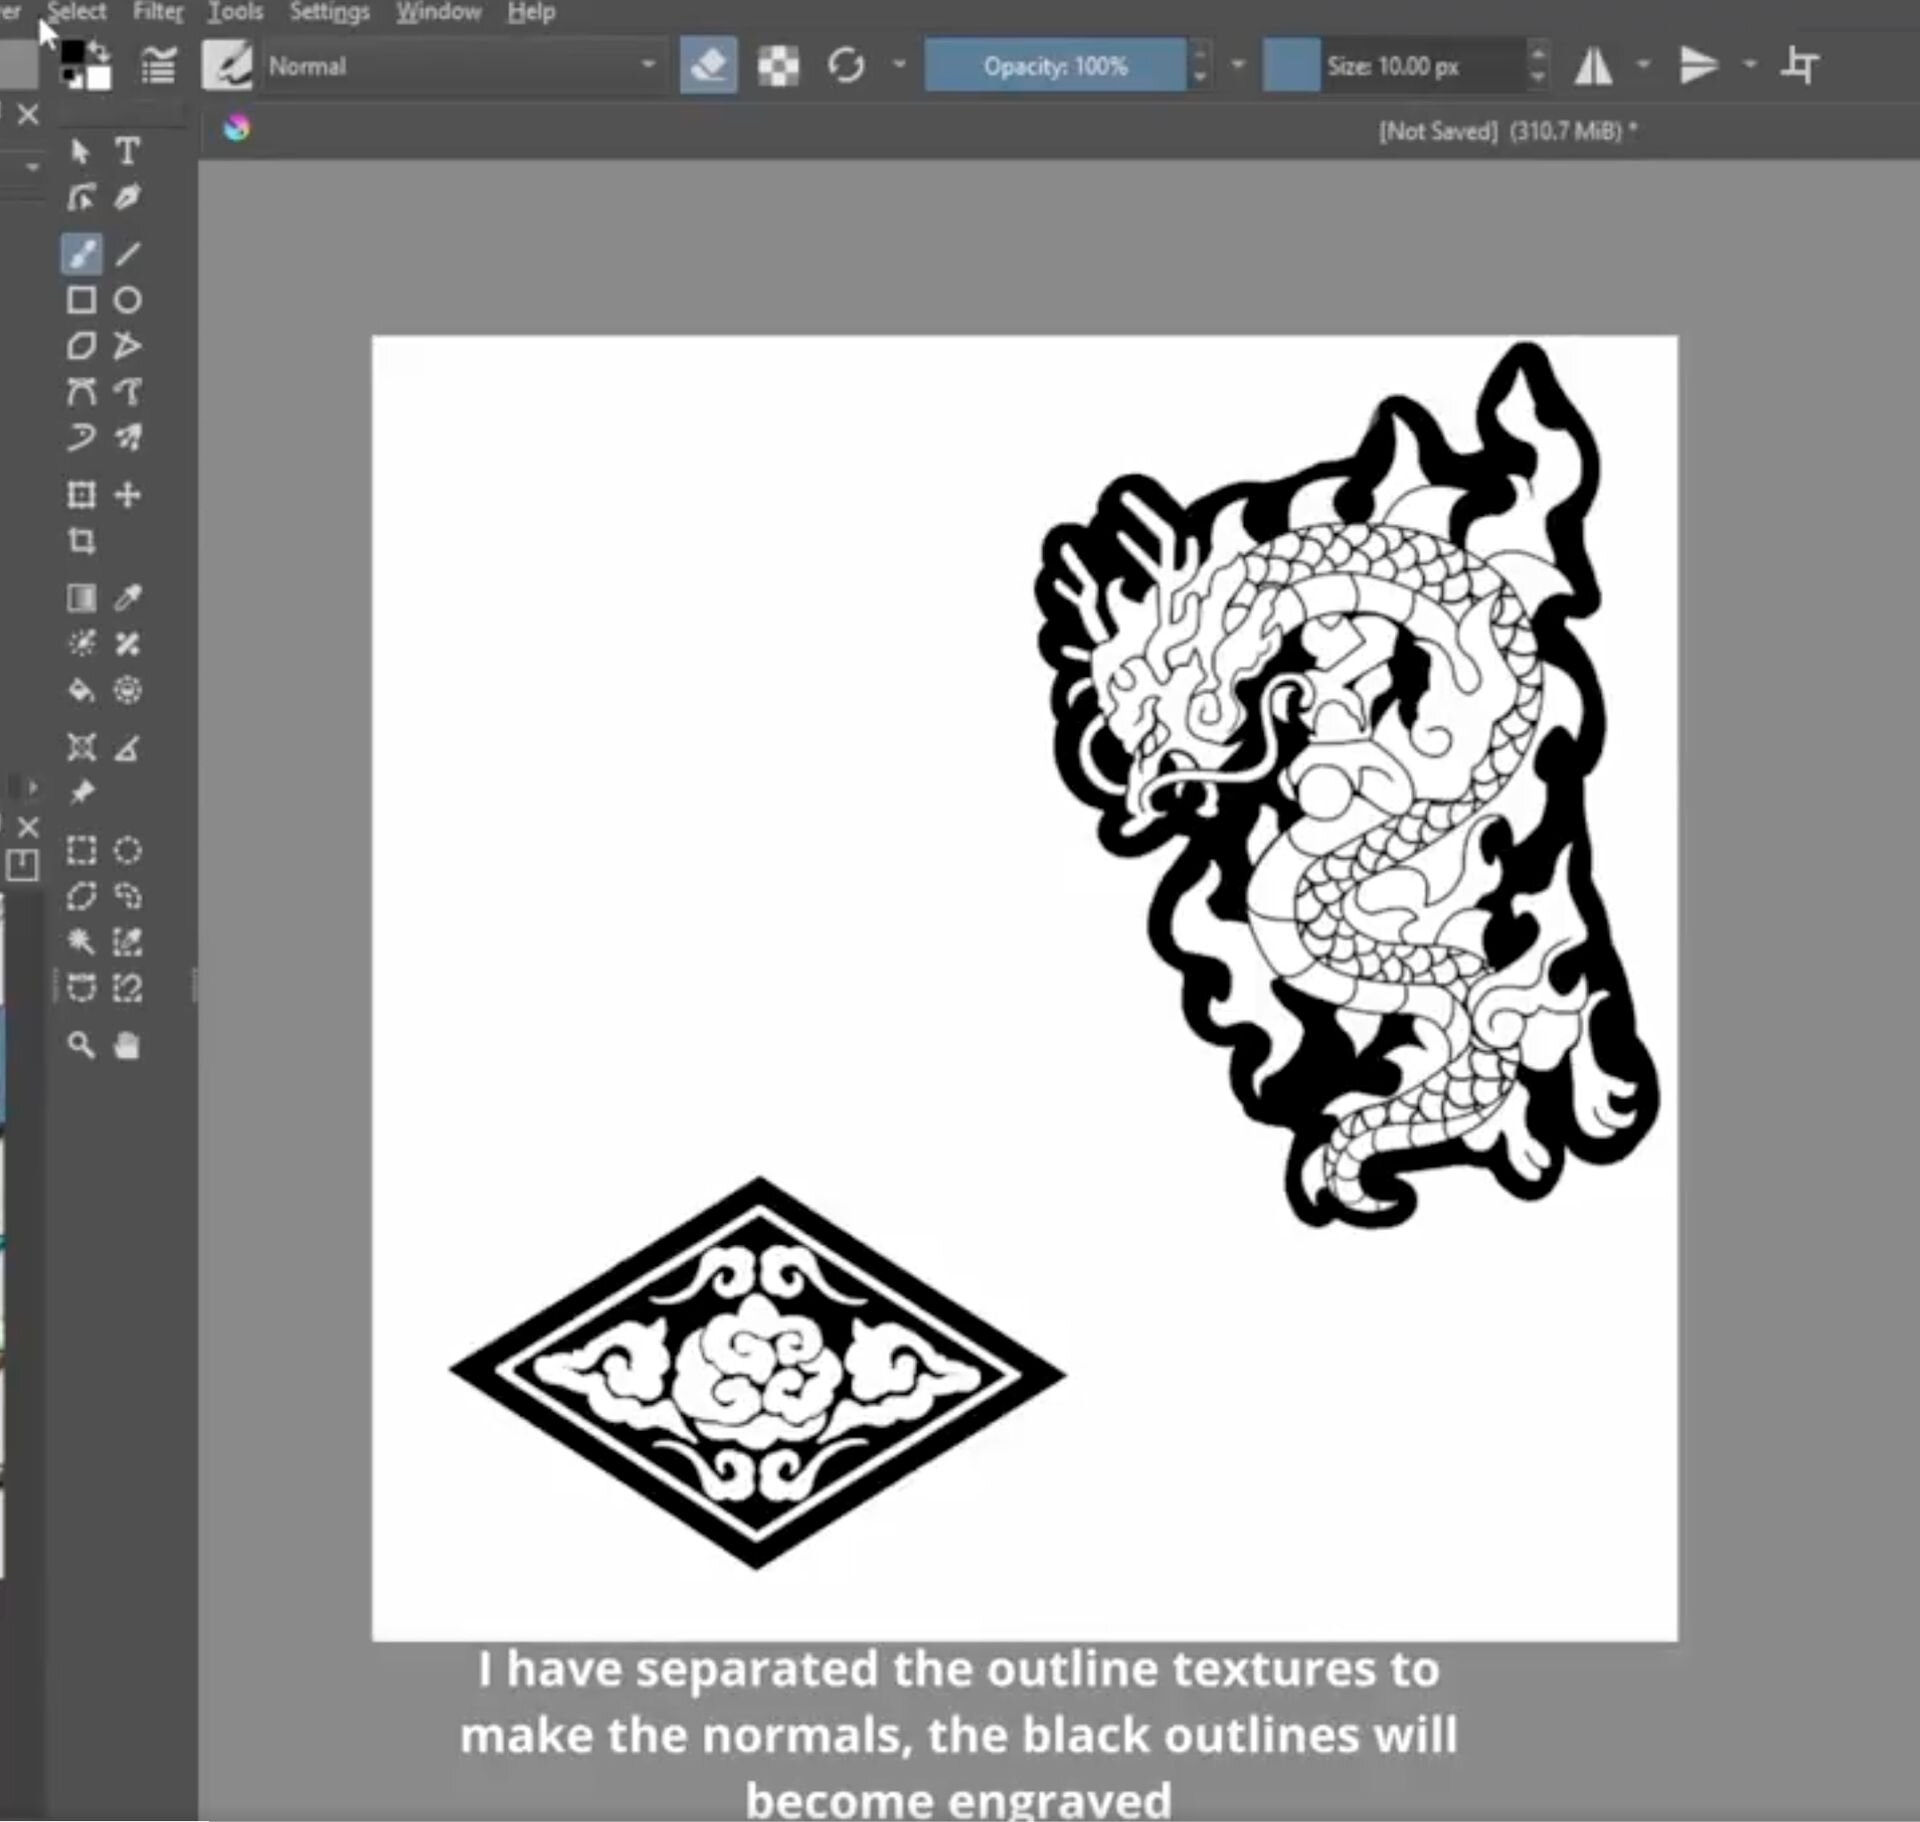The width and height of the screenshot is (1920, 1822).
Task: Select the Move tool
Action: click(x=127, y=495)
